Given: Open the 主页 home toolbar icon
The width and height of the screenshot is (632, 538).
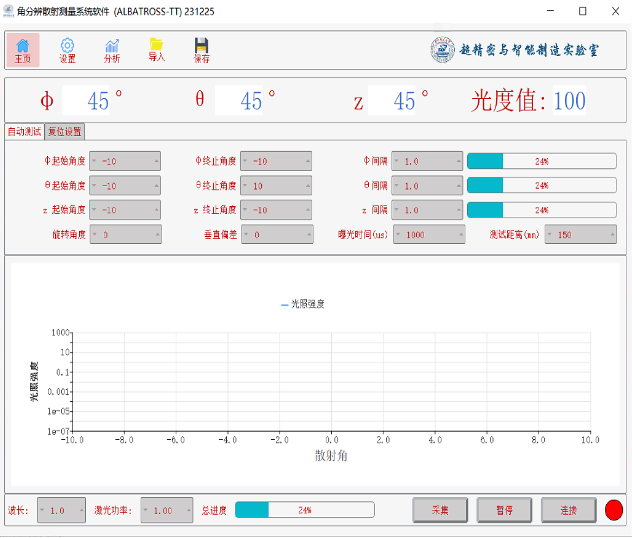Looking at the screenshot, I should coord(23,50).
